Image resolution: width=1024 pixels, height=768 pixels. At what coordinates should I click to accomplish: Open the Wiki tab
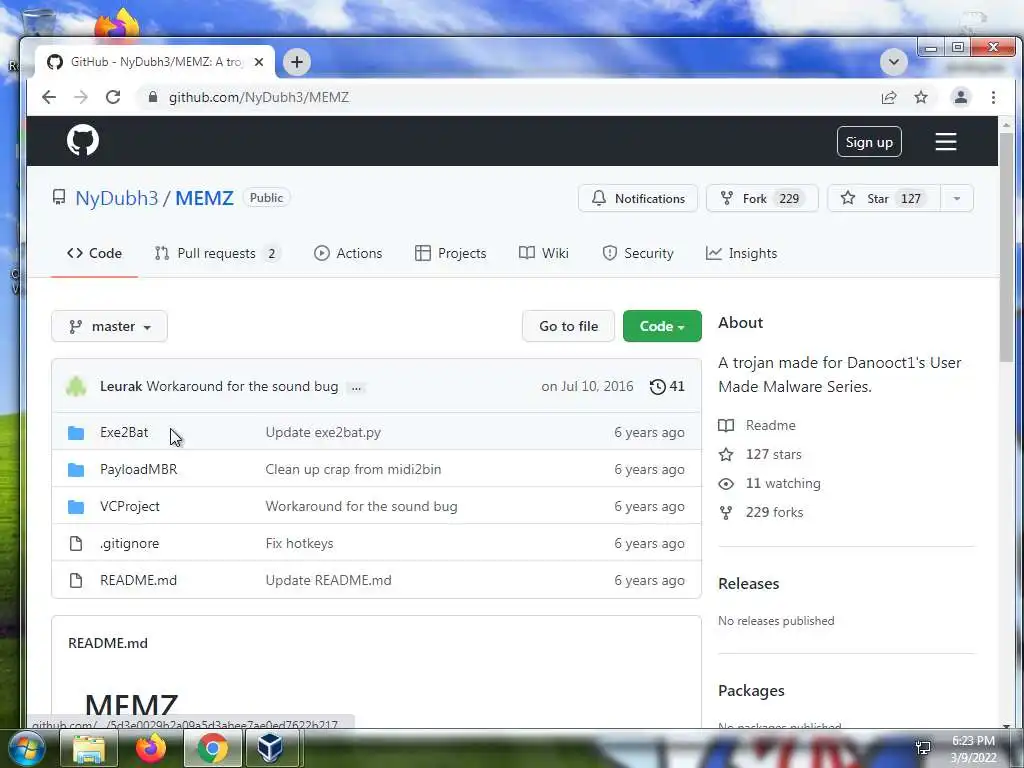point(543,253)
